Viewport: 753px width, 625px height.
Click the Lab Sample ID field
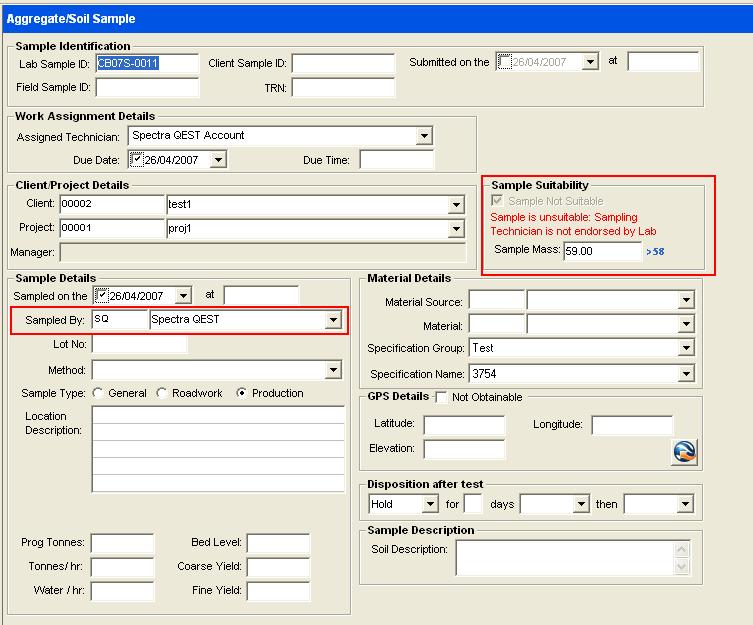[x=146, y=63]
